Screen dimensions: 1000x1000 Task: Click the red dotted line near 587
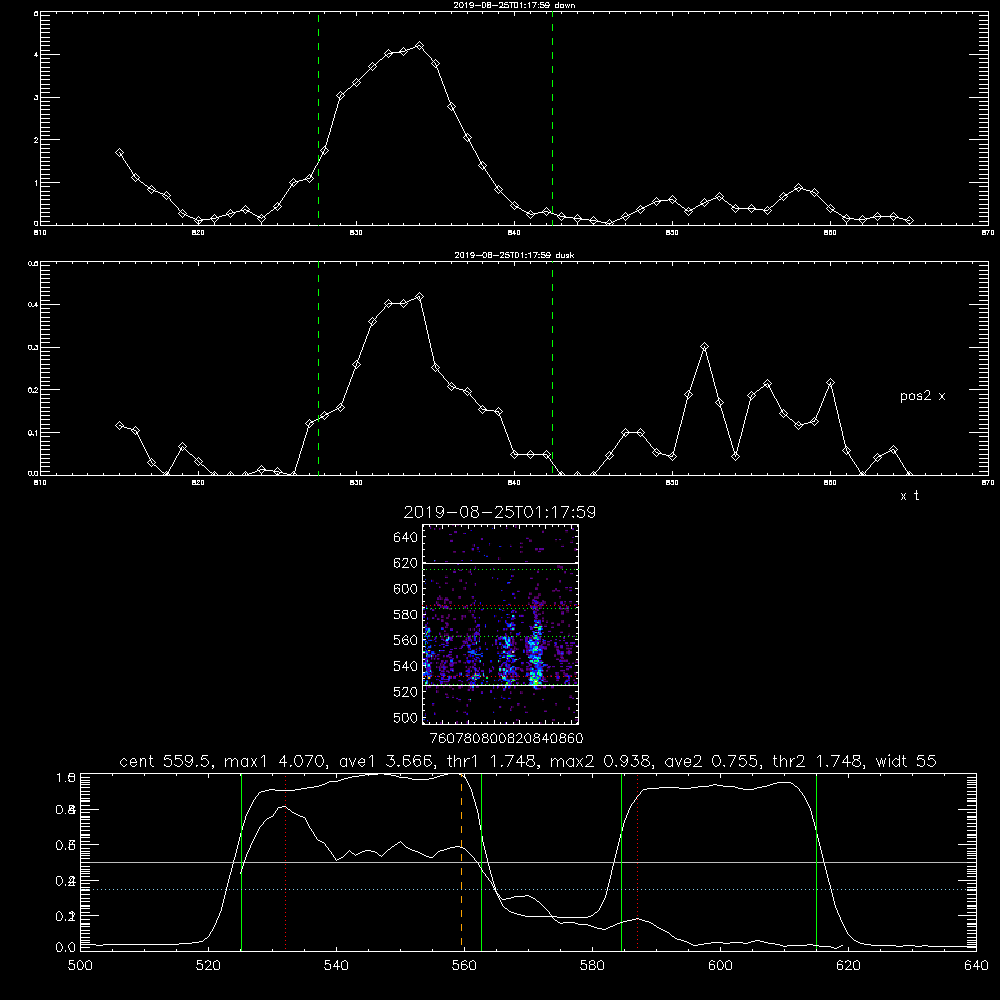coord(637,862)
